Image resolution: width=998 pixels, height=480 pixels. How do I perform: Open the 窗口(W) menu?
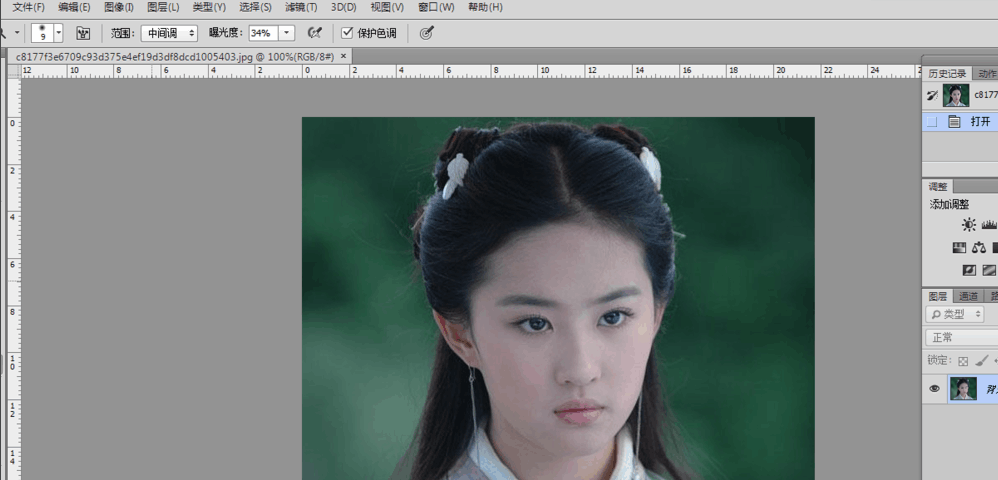pos(436,7)
